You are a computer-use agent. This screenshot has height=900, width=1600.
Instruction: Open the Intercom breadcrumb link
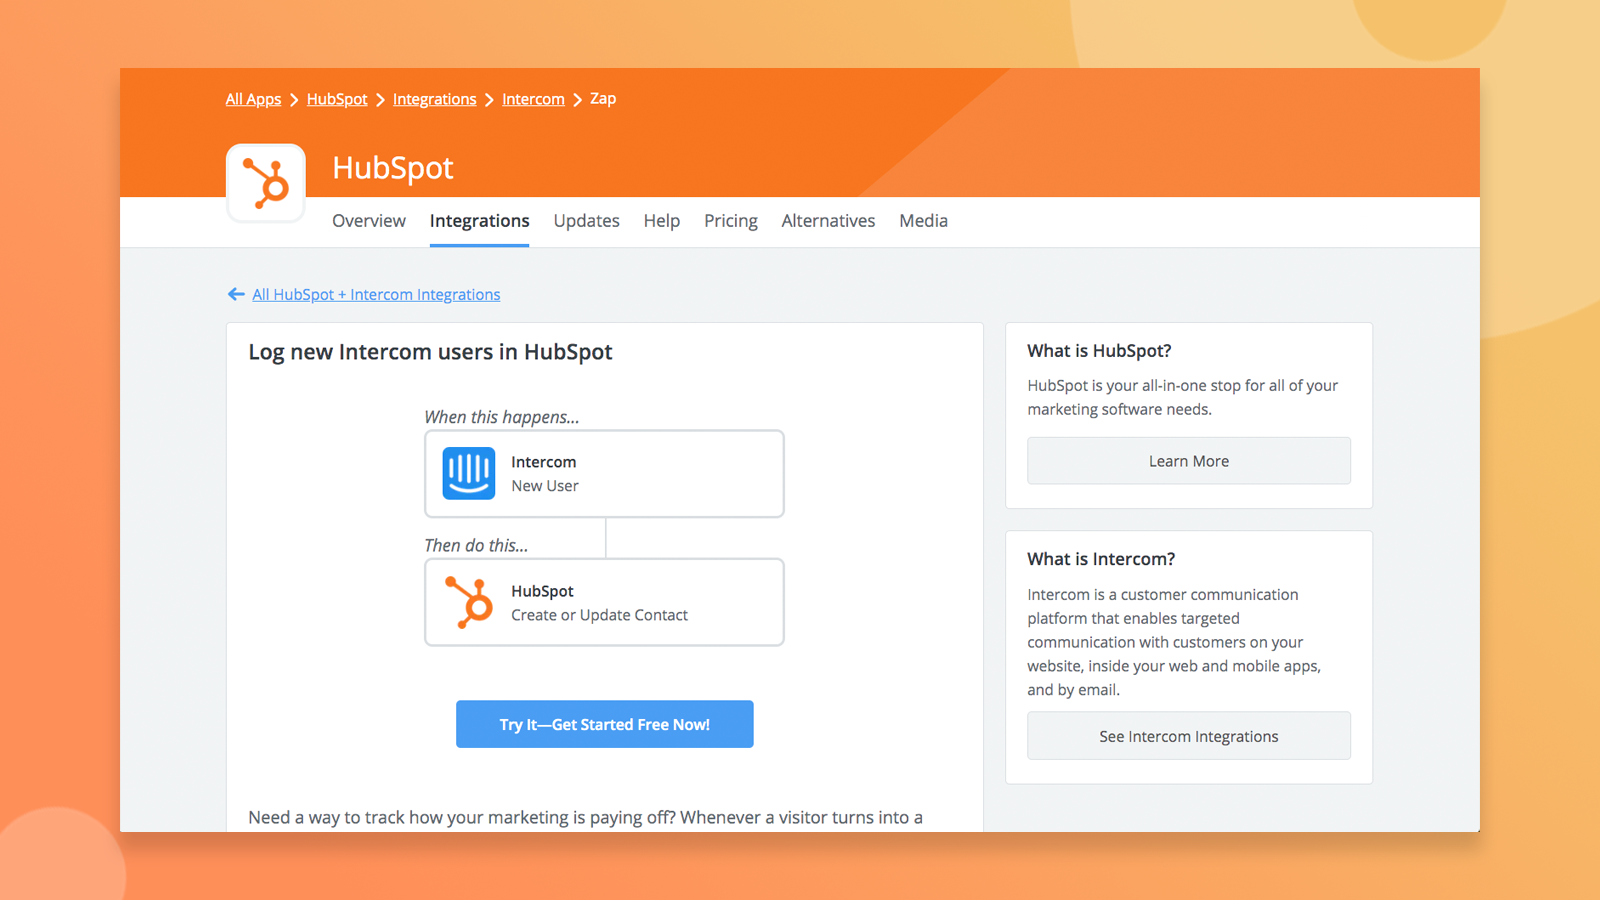click(533, 99)
